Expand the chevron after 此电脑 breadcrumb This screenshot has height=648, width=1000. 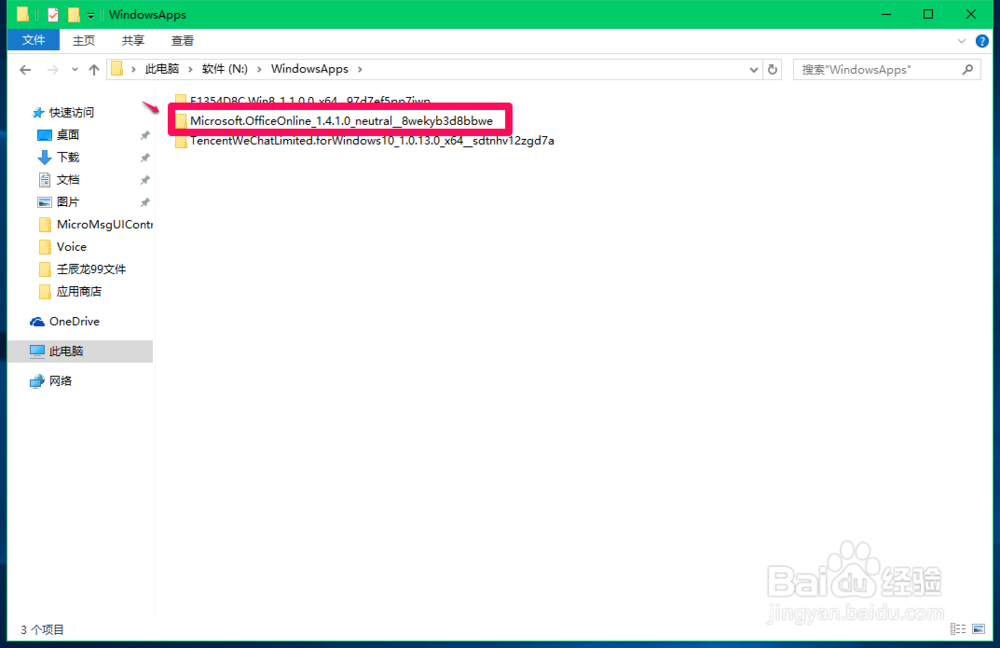click(x=190, y=69)
